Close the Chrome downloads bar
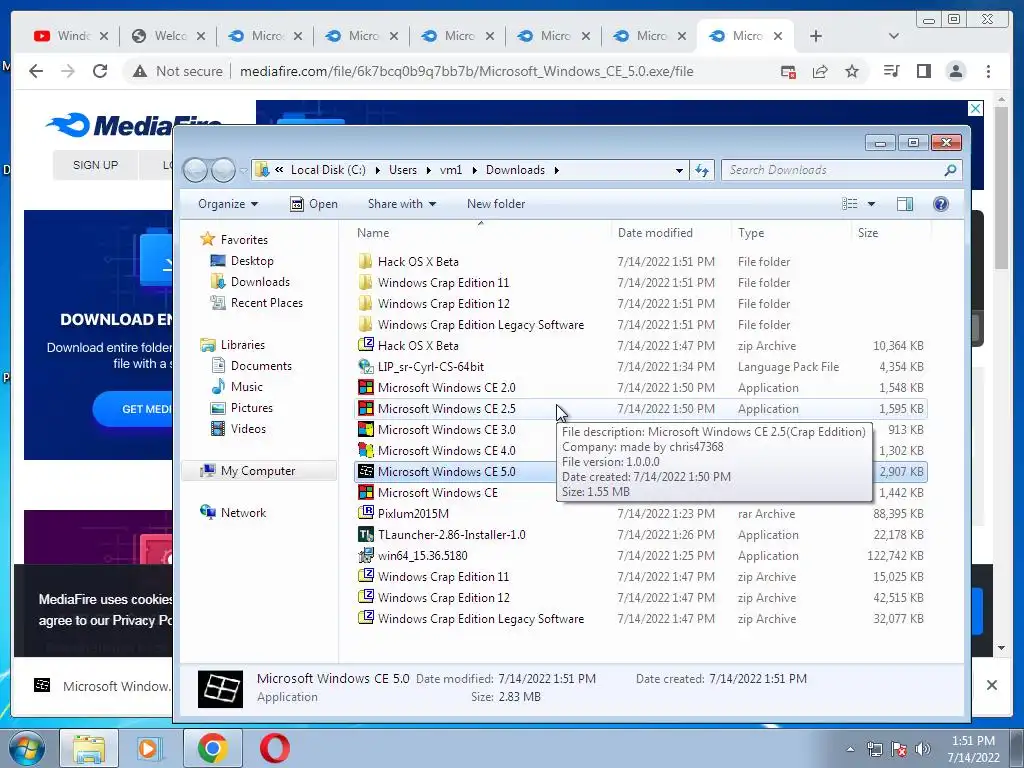Viewport: 1024px width, 768px height. pos(991,685)
